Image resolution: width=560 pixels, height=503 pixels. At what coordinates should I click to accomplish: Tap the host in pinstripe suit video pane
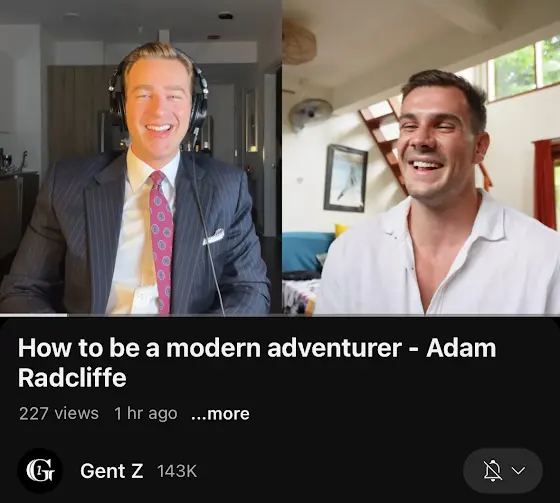coord(141,157)
